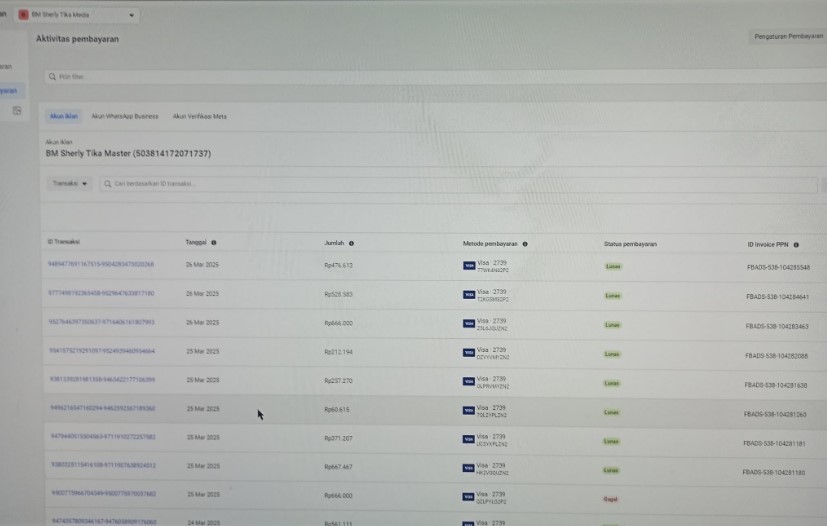Select the Akun Iklan tab
Screen dimensions: 827x526
click(64, 116)
